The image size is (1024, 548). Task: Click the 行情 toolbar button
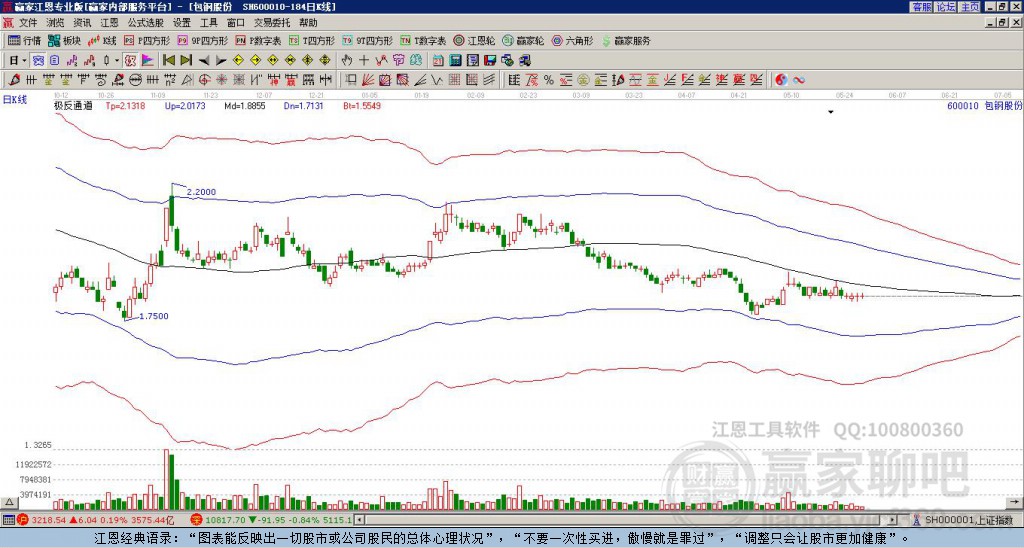pyautogui.click(x=25, y=40)
